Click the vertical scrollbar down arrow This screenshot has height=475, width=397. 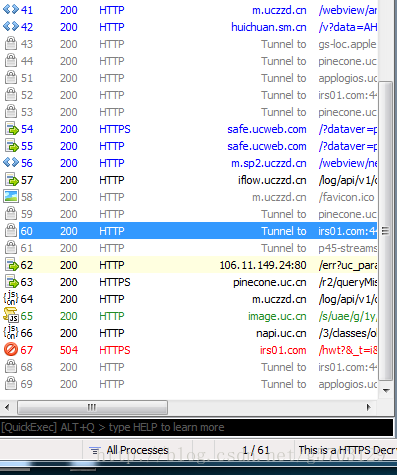click(x=386, y=390)
